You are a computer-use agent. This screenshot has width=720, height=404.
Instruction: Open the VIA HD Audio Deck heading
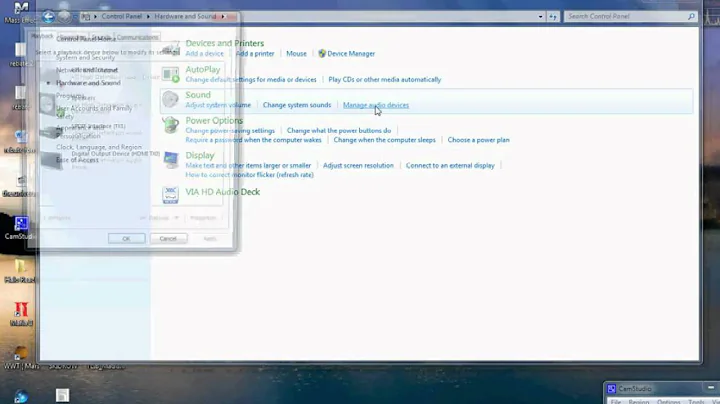tap(223, 192)
